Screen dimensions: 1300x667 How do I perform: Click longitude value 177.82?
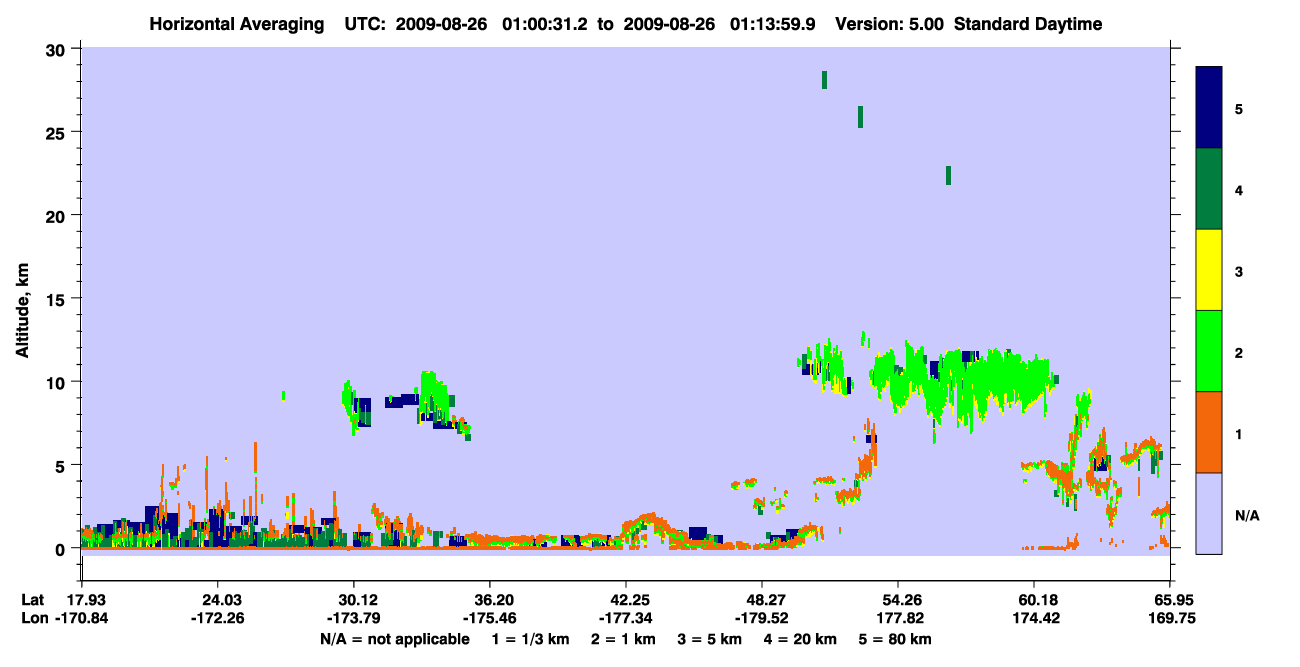pyautogui.click(x=898, y=619)
